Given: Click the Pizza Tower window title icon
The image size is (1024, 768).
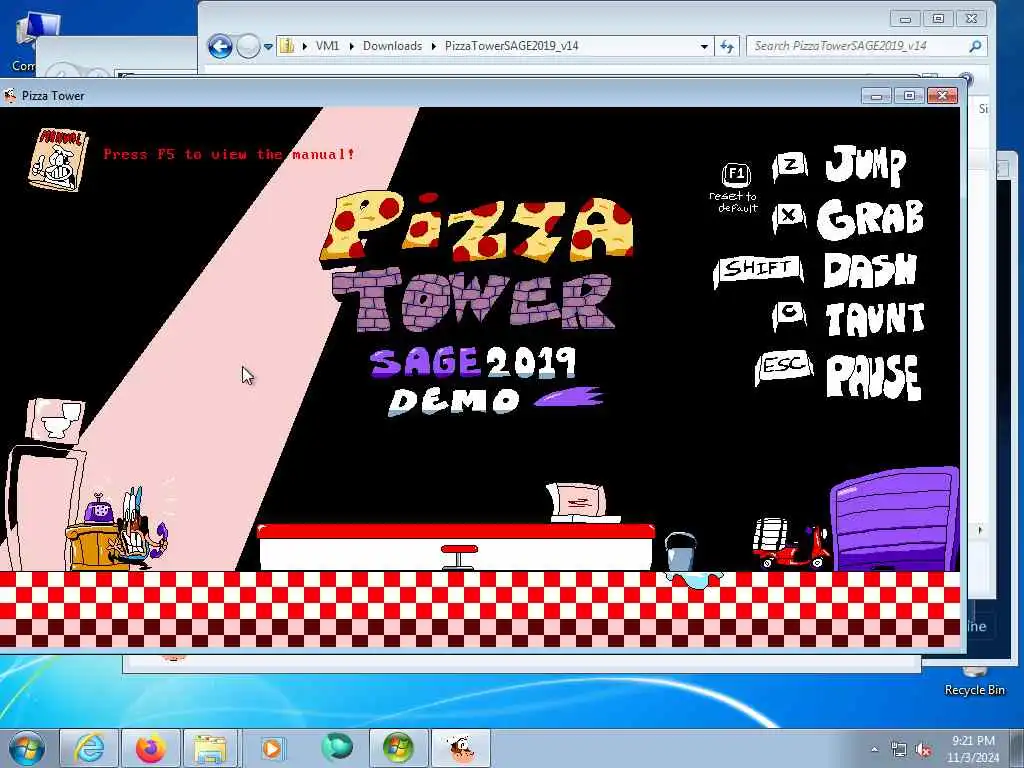Looking at the screenshot, I should [x=10, y=96].
